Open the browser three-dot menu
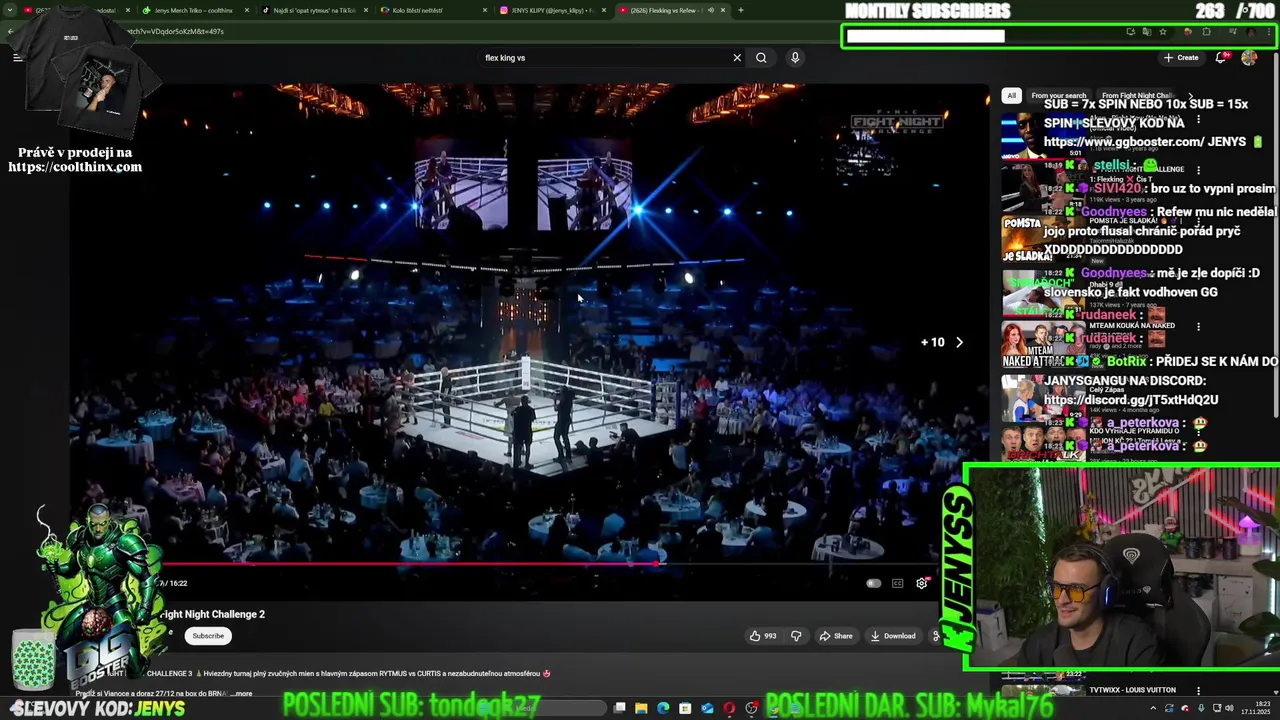1280x720 pixels. point(1267,32)
